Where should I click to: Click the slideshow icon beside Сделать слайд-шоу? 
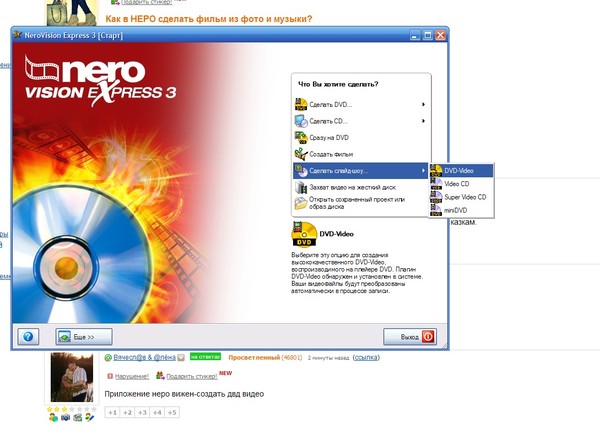click(x=301, y=171)
